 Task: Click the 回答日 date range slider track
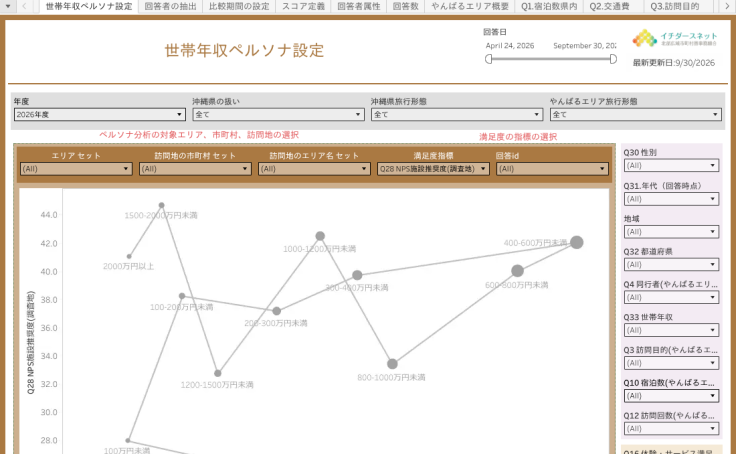551,59
